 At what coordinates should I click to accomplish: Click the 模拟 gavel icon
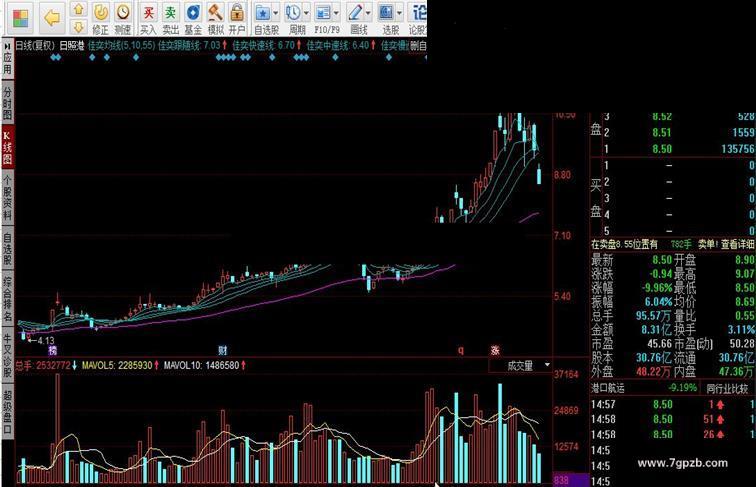(215, 12)
